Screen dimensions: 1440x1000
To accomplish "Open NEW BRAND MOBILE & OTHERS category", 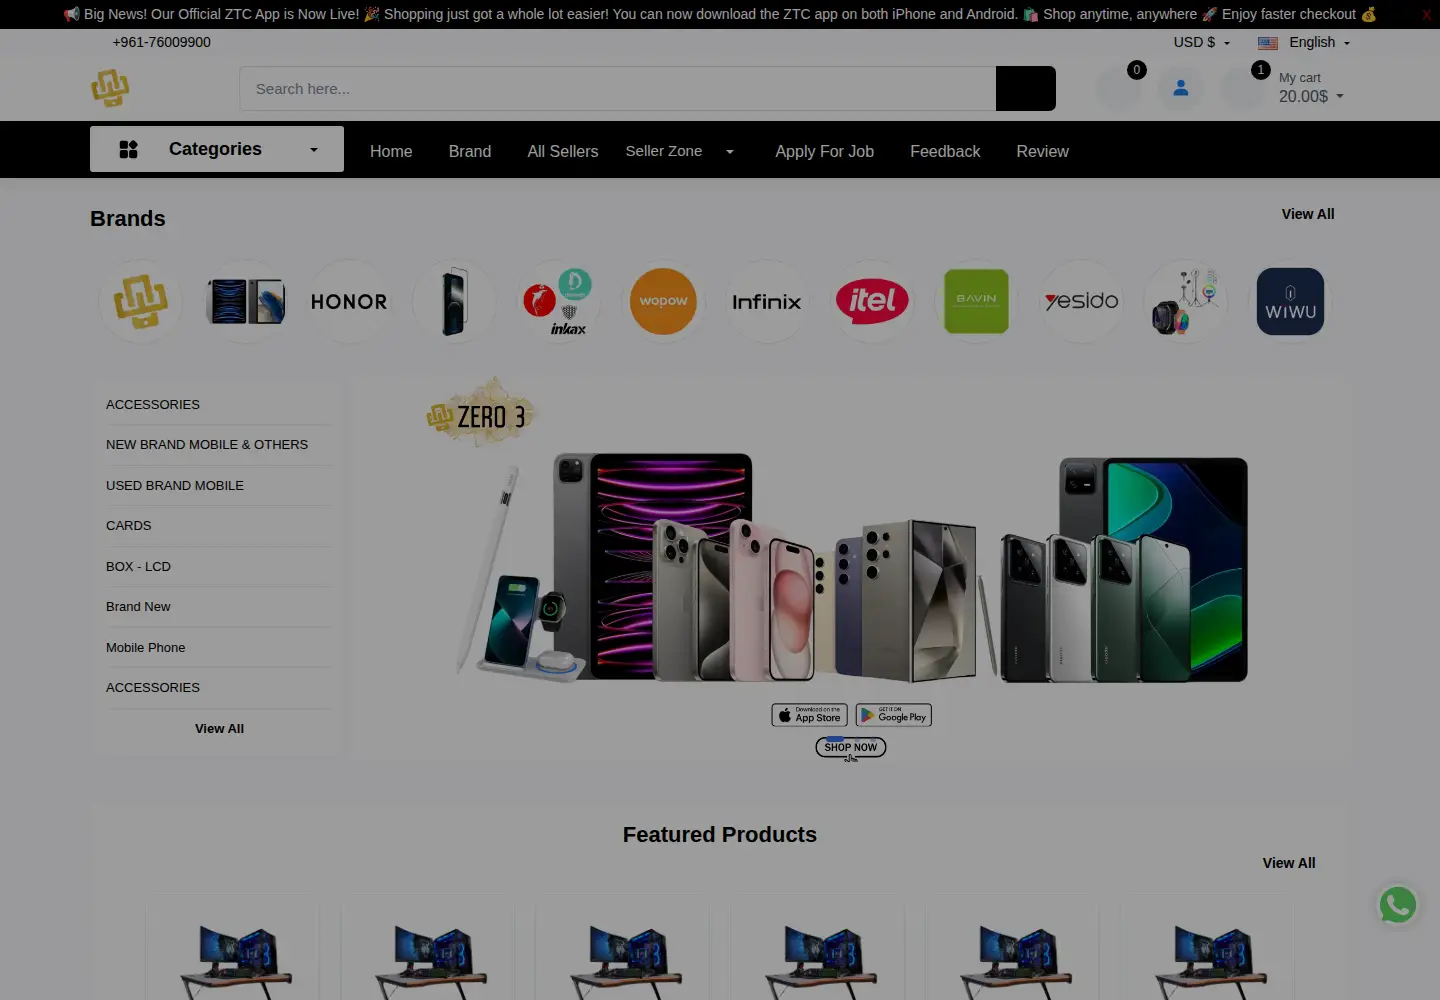I will click(x=207, y=444).
